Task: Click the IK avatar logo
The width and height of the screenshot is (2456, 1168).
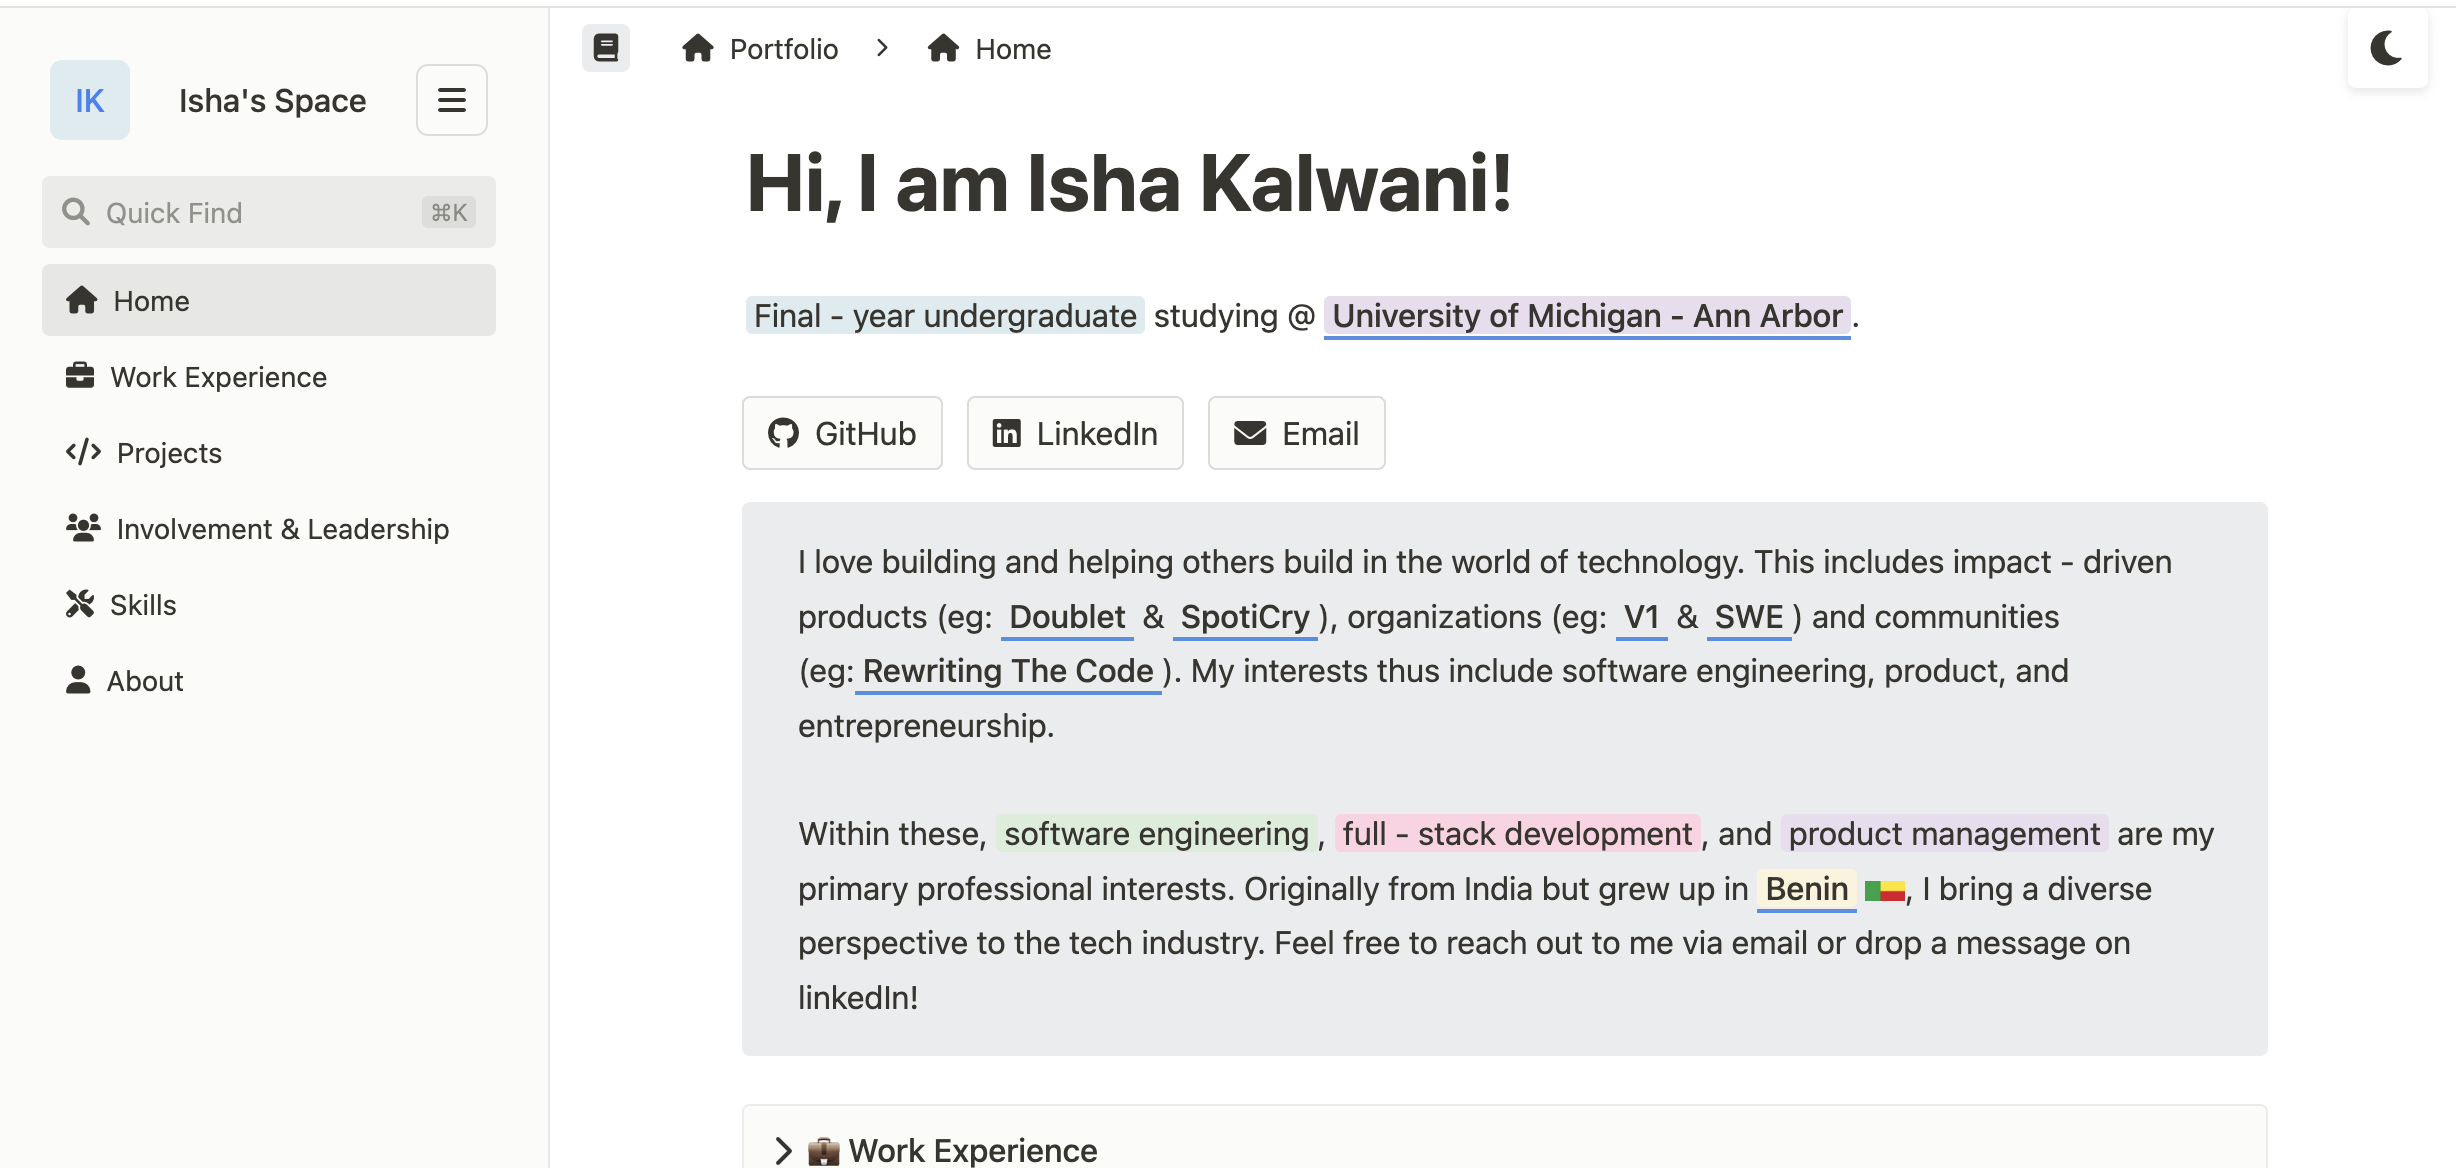Action: click(90, 100)
